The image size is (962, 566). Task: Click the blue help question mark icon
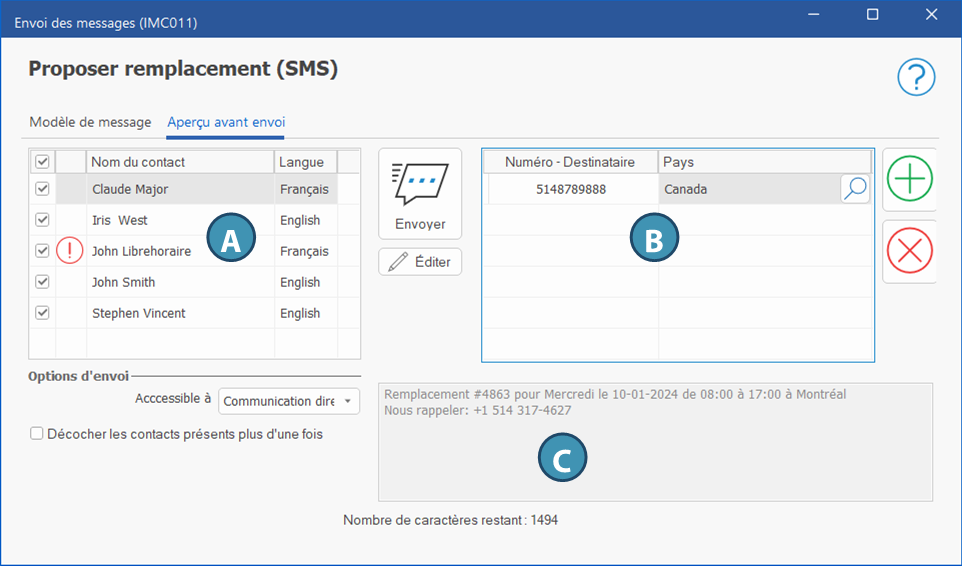[915, 77]
